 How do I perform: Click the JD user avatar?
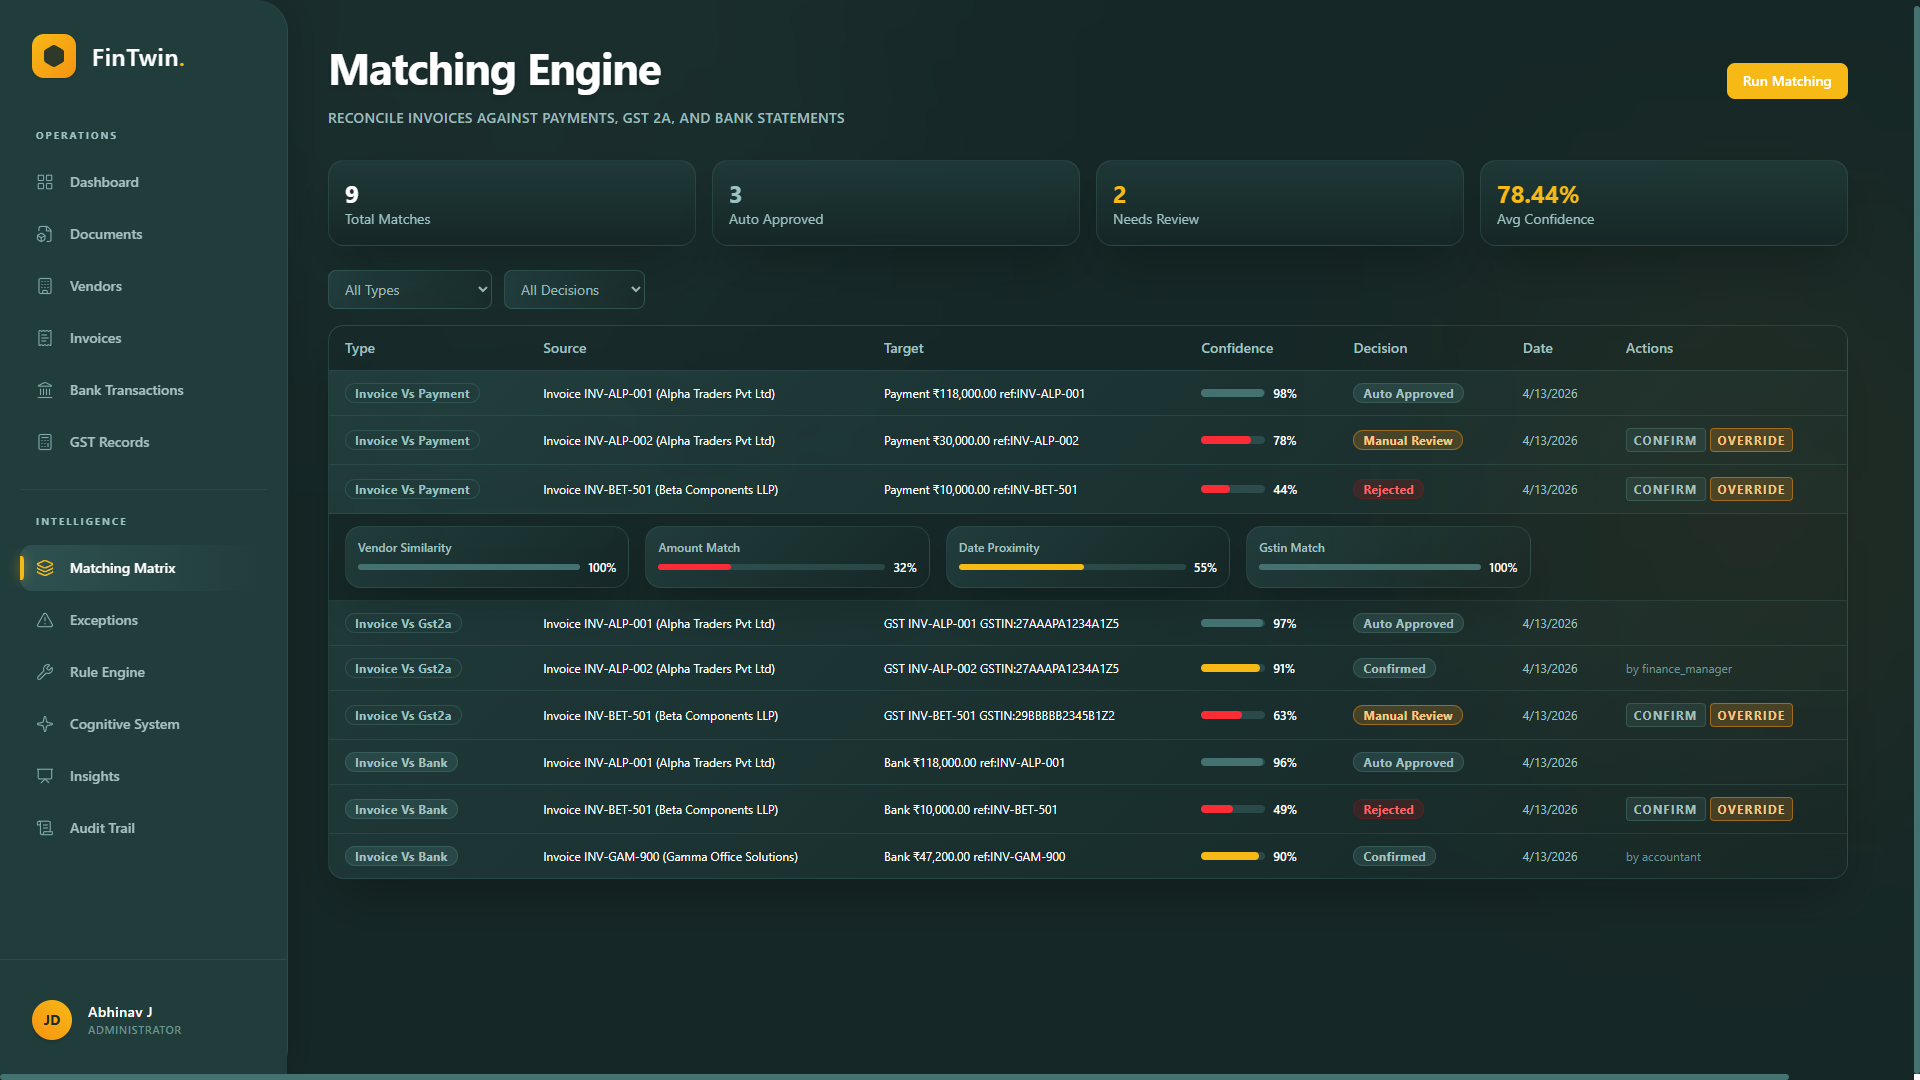pyautogui.click(x=52, y=1020)
